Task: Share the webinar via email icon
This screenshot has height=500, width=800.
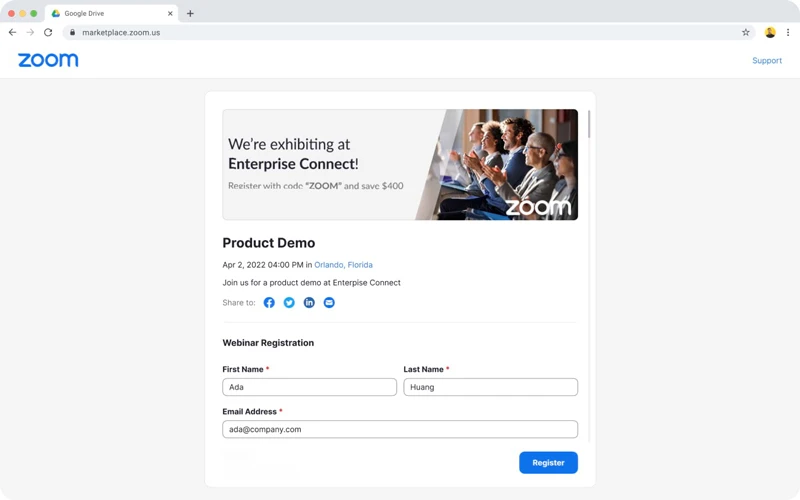Action: coord(329,302)
